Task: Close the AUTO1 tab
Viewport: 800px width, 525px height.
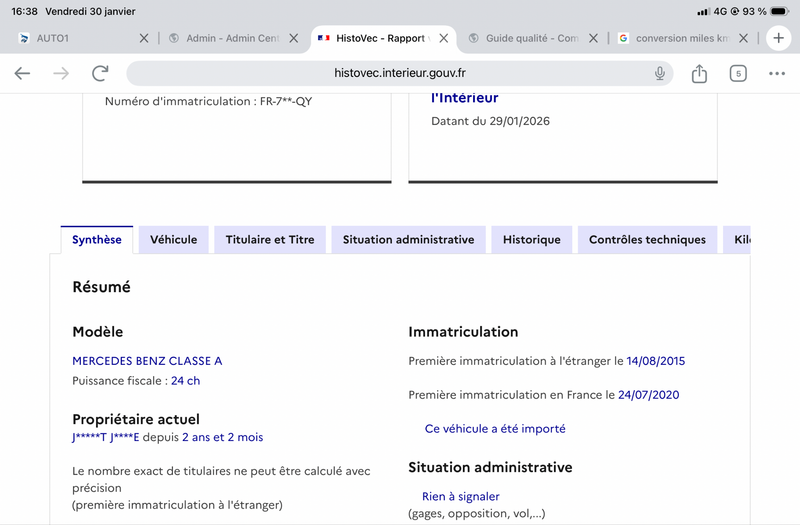Action: point(143,38)
